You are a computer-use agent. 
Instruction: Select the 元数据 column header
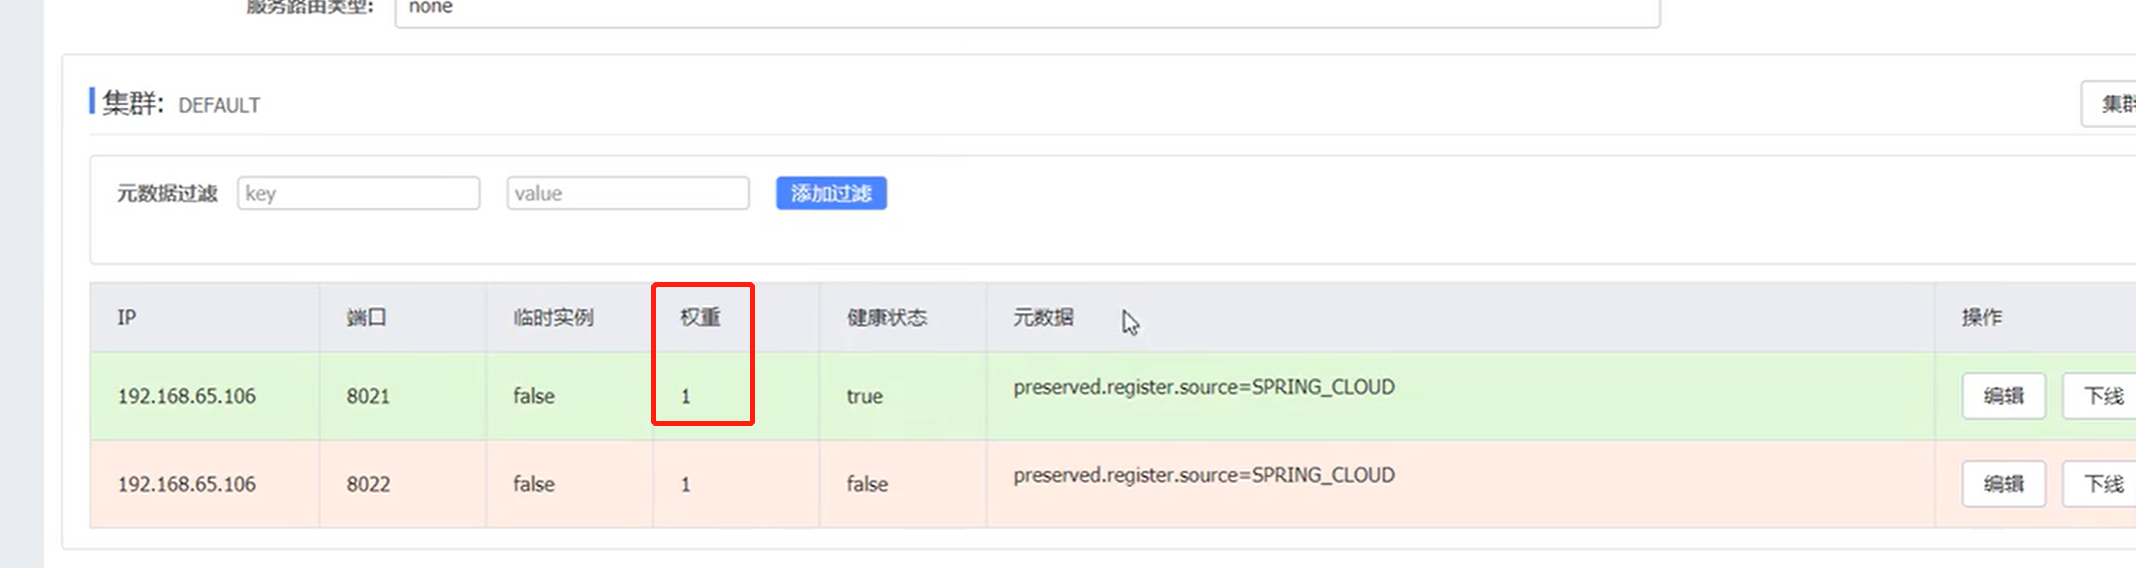click(x=1043, y=317)
